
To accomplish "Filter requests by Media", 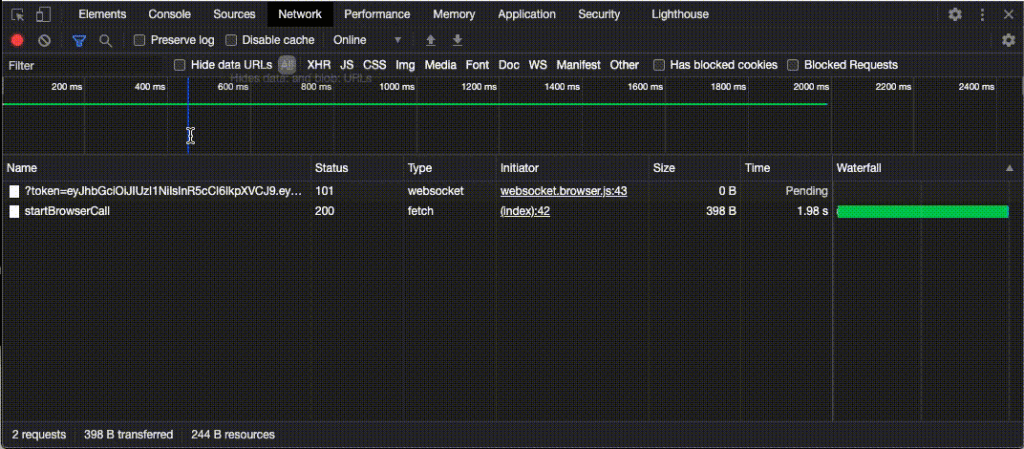I will coord(440,65).
